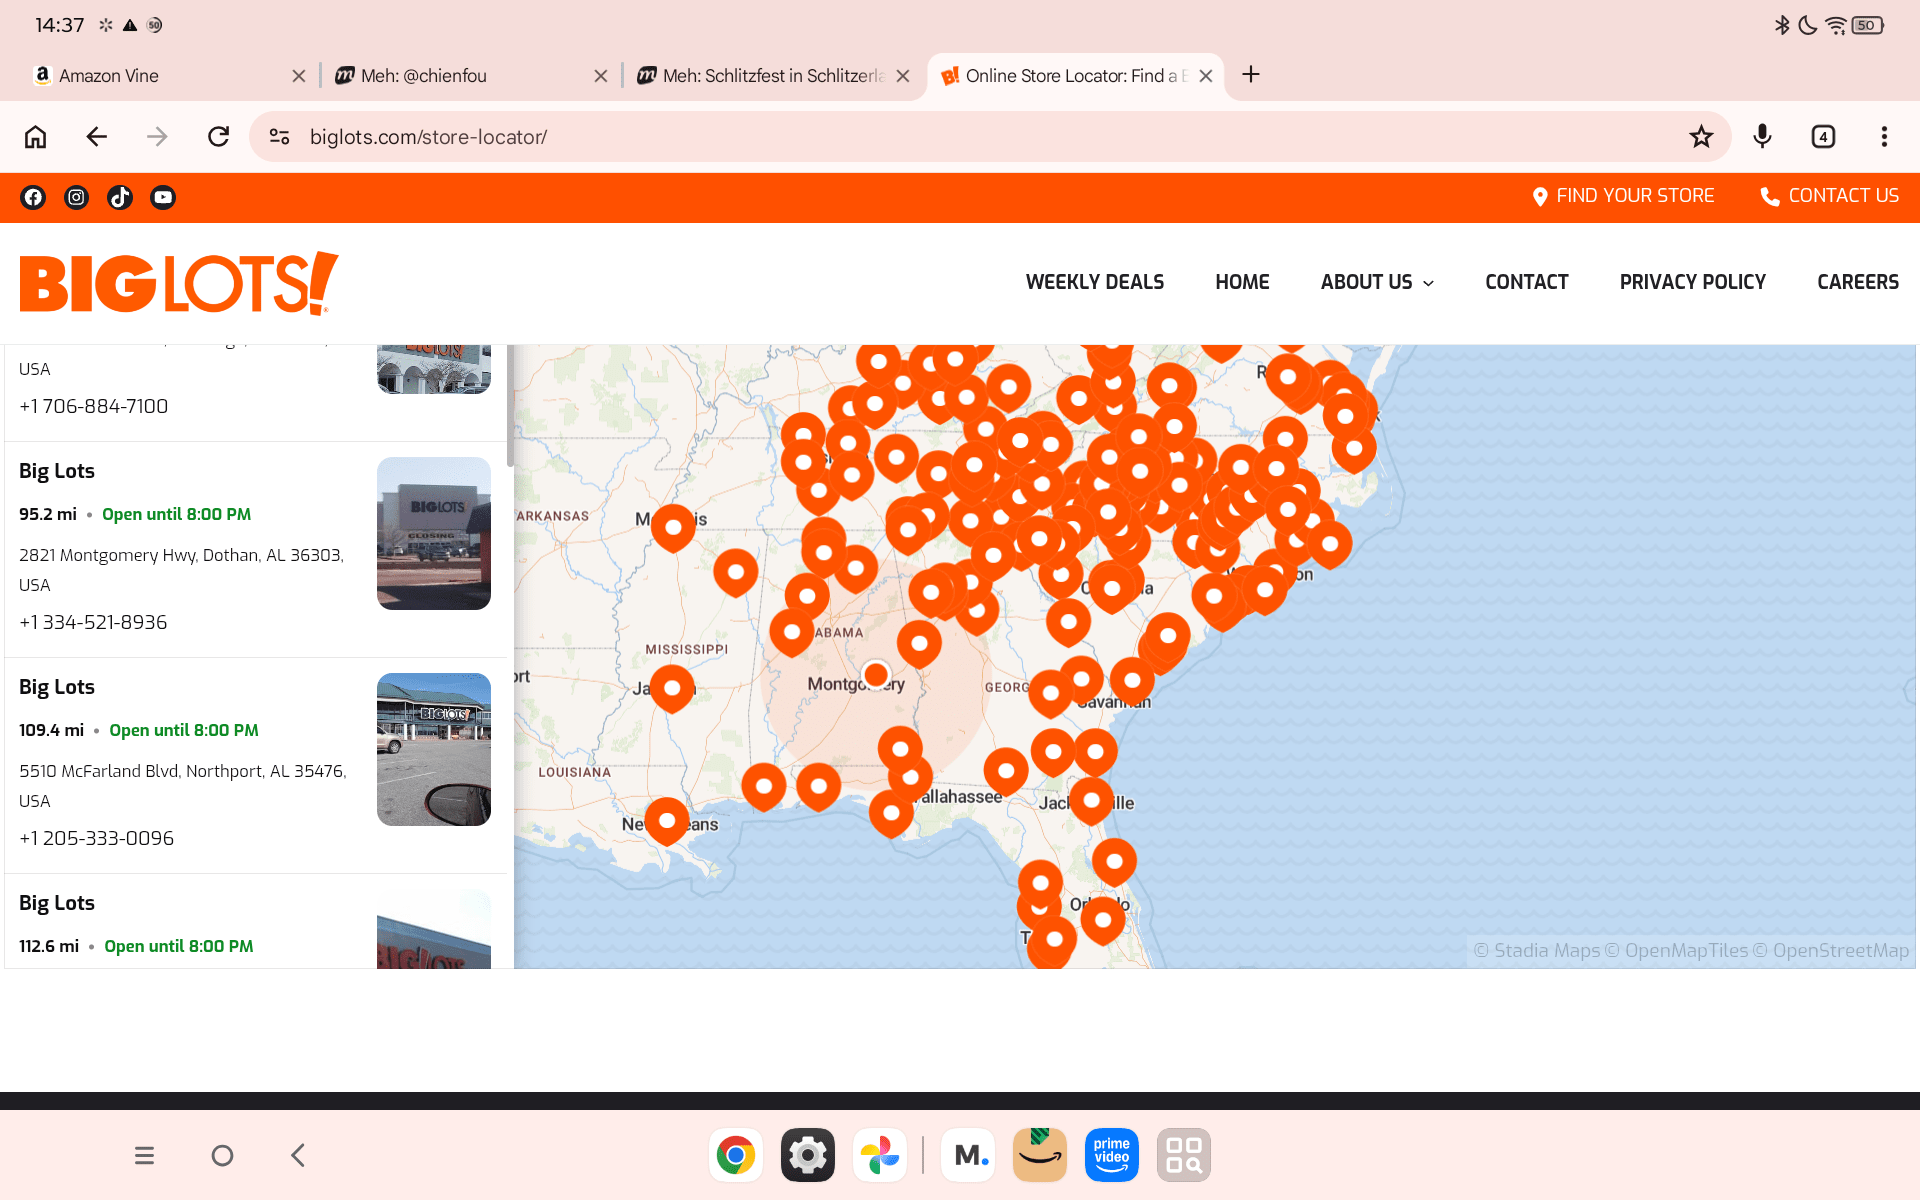Bookmark this page with the star icon

[1701, 137]
